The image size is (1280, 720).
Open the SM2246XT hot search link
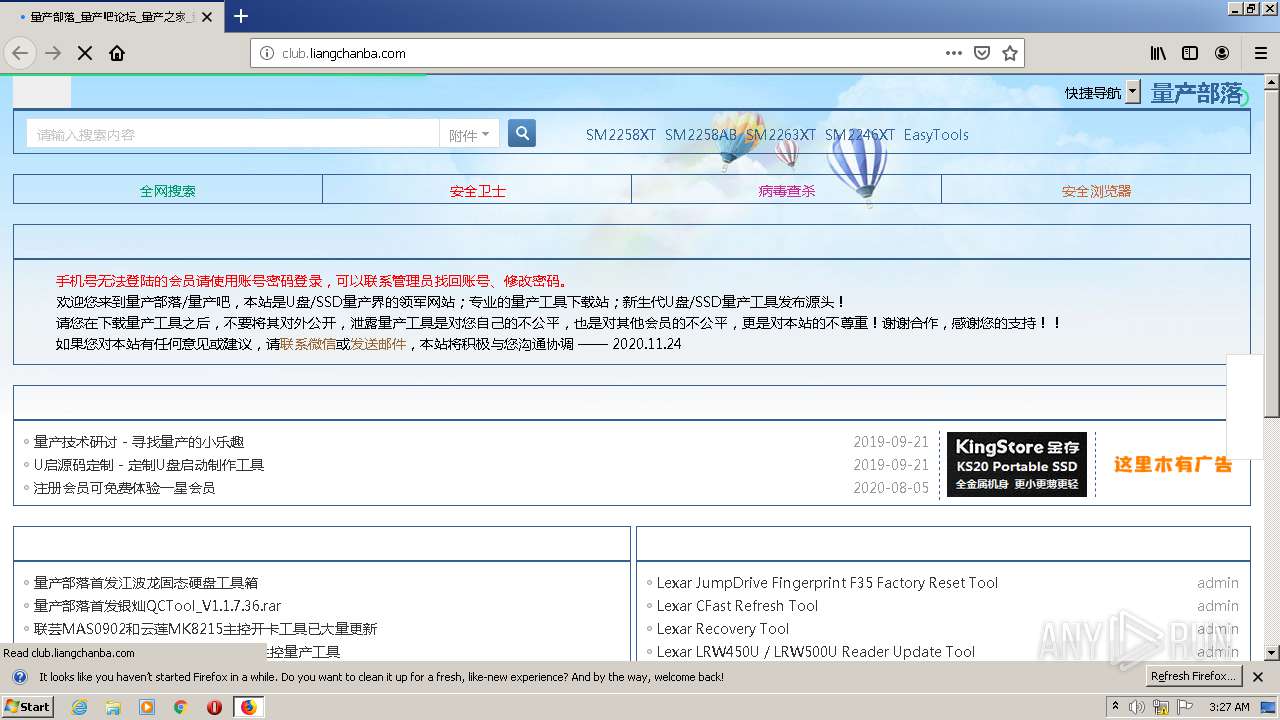tap(860, 135)
